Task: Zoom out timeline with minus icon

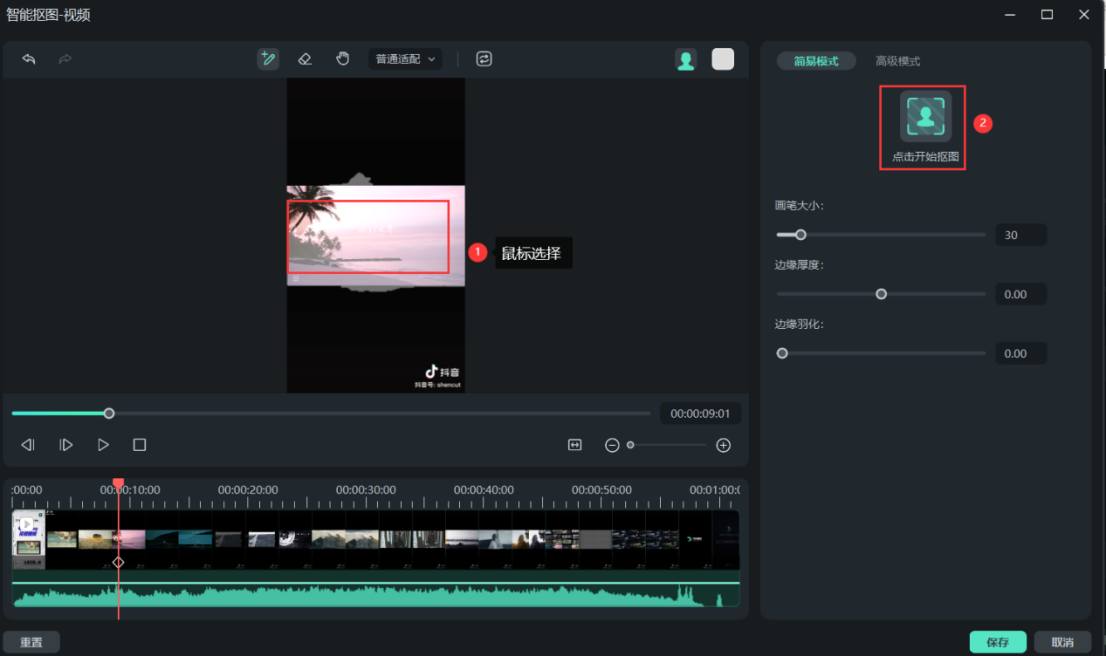Action: [x=612, y=445]
